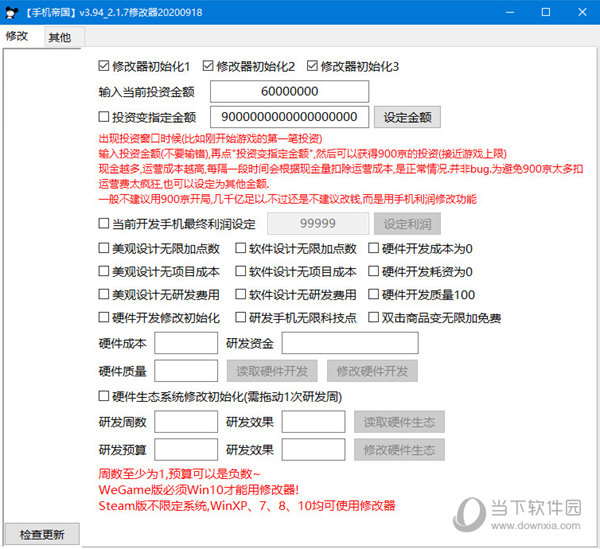Click 研发效果 field beside 研发周数
Screen dimensions: 600x549
(x=313, y=422)
